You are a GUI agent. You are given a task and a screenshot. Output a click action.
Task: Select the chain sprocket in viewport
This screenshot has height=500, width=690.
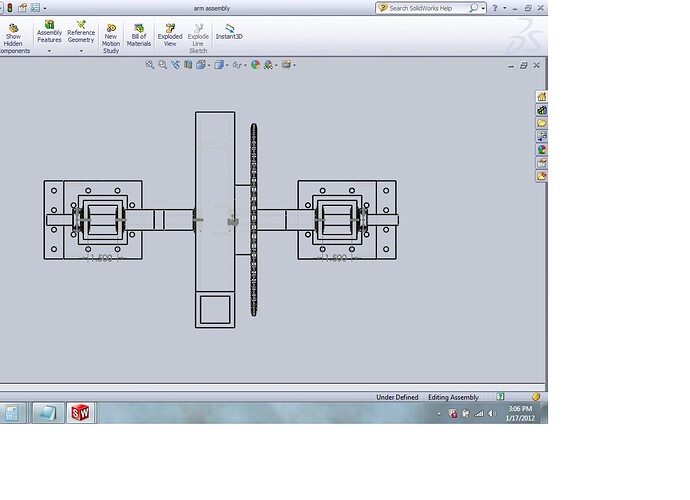(253, 219)
